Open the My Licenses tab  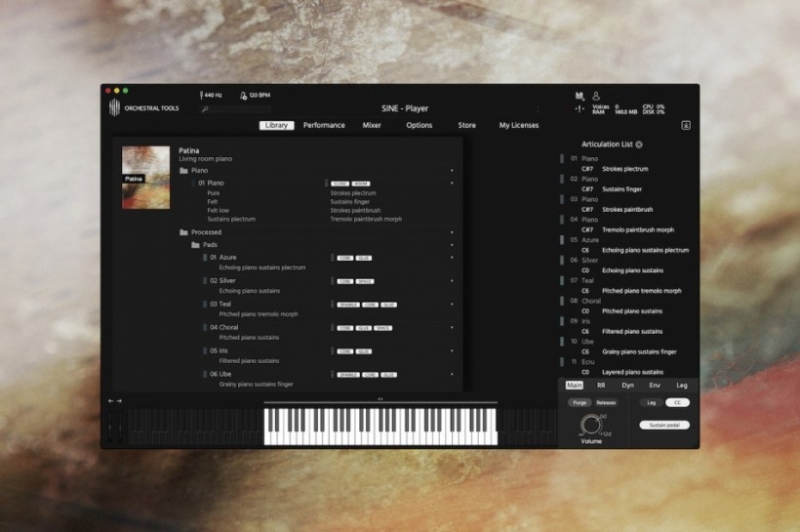click(x=518, y=125)
